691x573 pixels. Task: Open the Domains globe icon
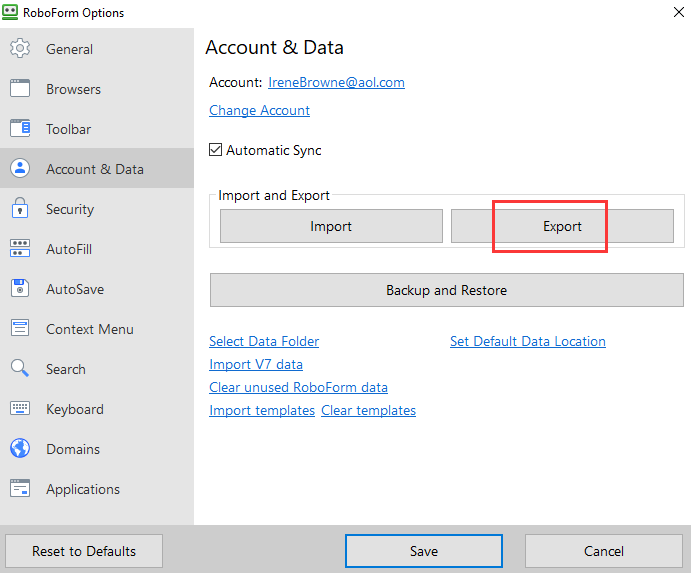tap(20, 449)
